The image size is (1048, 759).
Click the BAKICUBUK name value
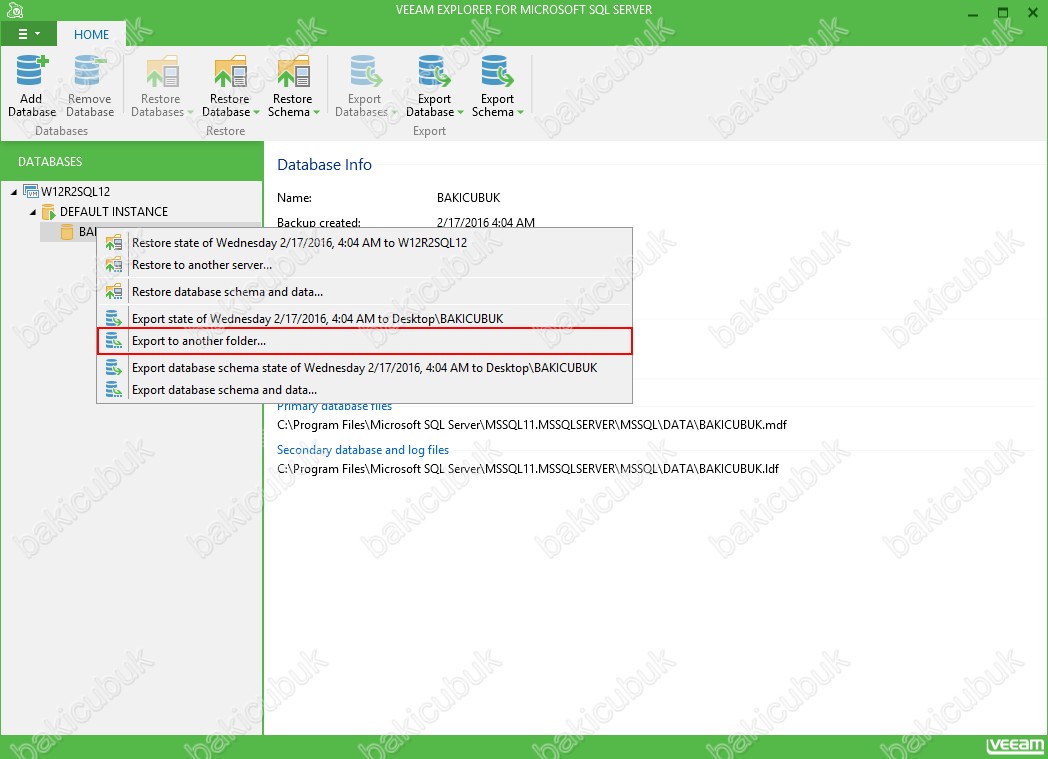click(x=469, y=198)
